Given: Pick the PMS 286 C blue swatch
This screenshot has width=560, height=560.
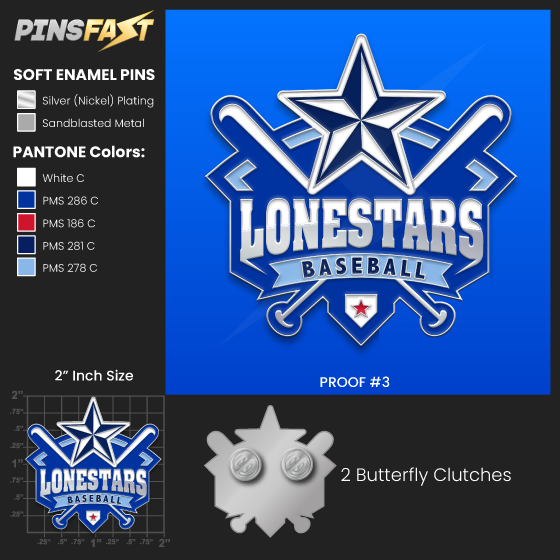Looking at the screenshot, I should coord(26,200).
